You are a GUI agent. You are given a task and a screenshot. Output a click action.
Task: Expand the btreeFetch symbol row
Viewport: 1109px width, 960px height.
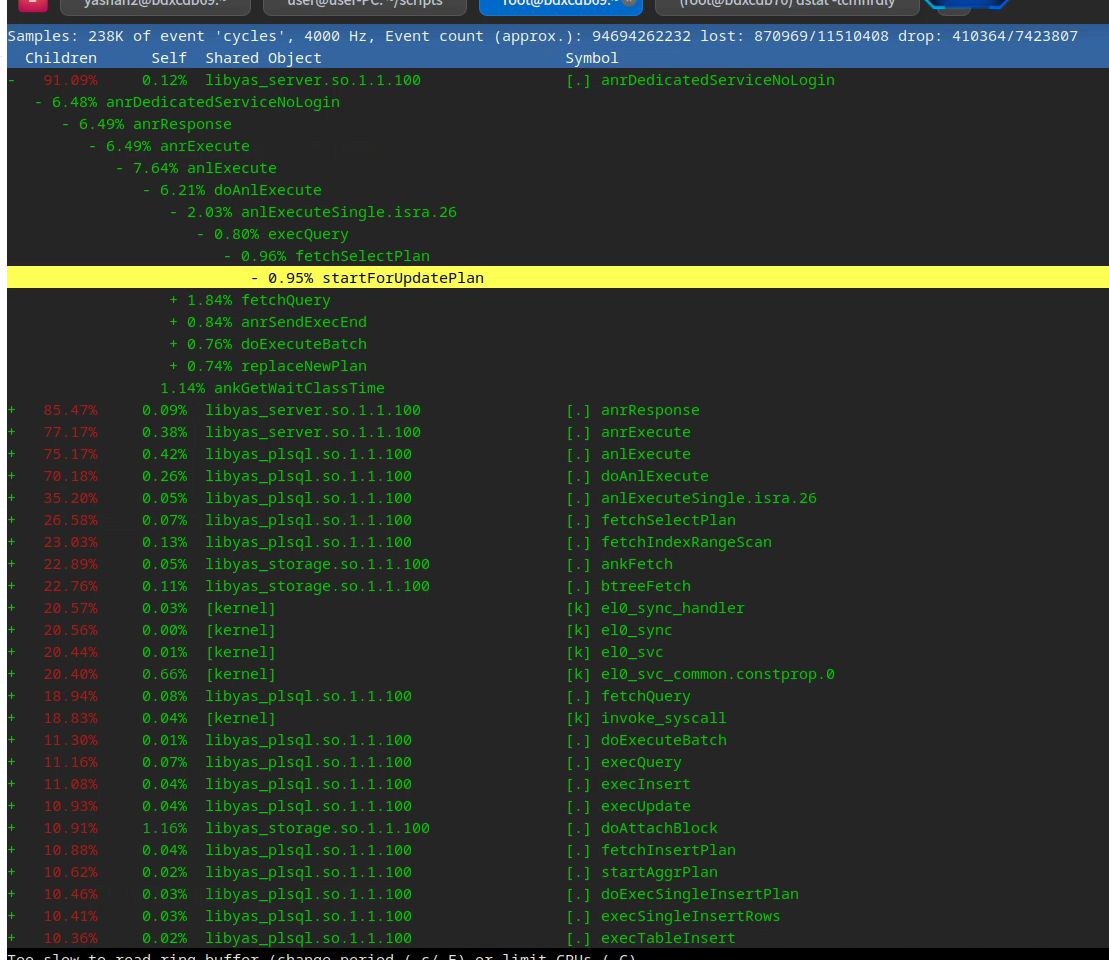(x=12, y=586)
